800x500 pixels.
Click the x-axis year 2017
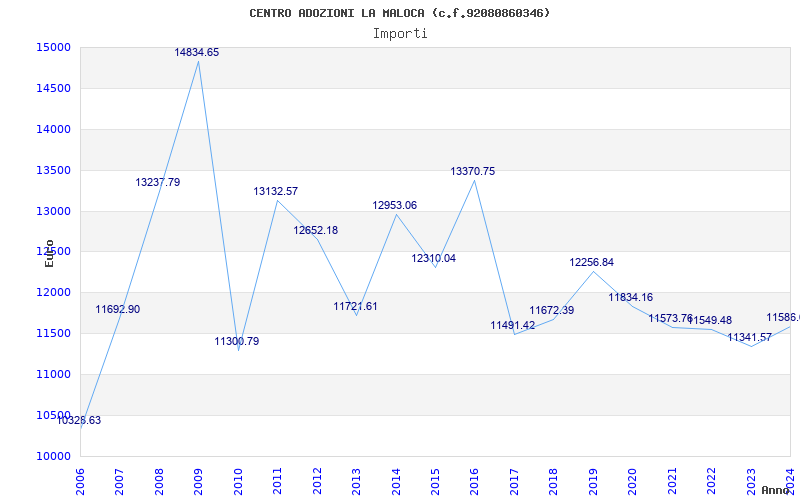[514, 481]
